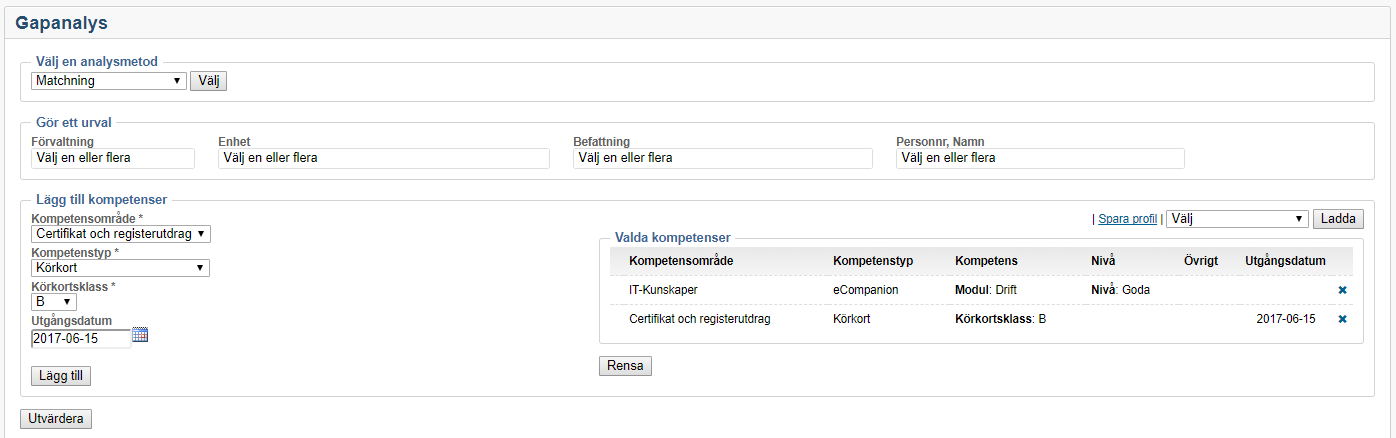The width and height of the screenshot is (1396, 438).
Task: Click the Välj button for analysis method
Action: click(209, 81)
